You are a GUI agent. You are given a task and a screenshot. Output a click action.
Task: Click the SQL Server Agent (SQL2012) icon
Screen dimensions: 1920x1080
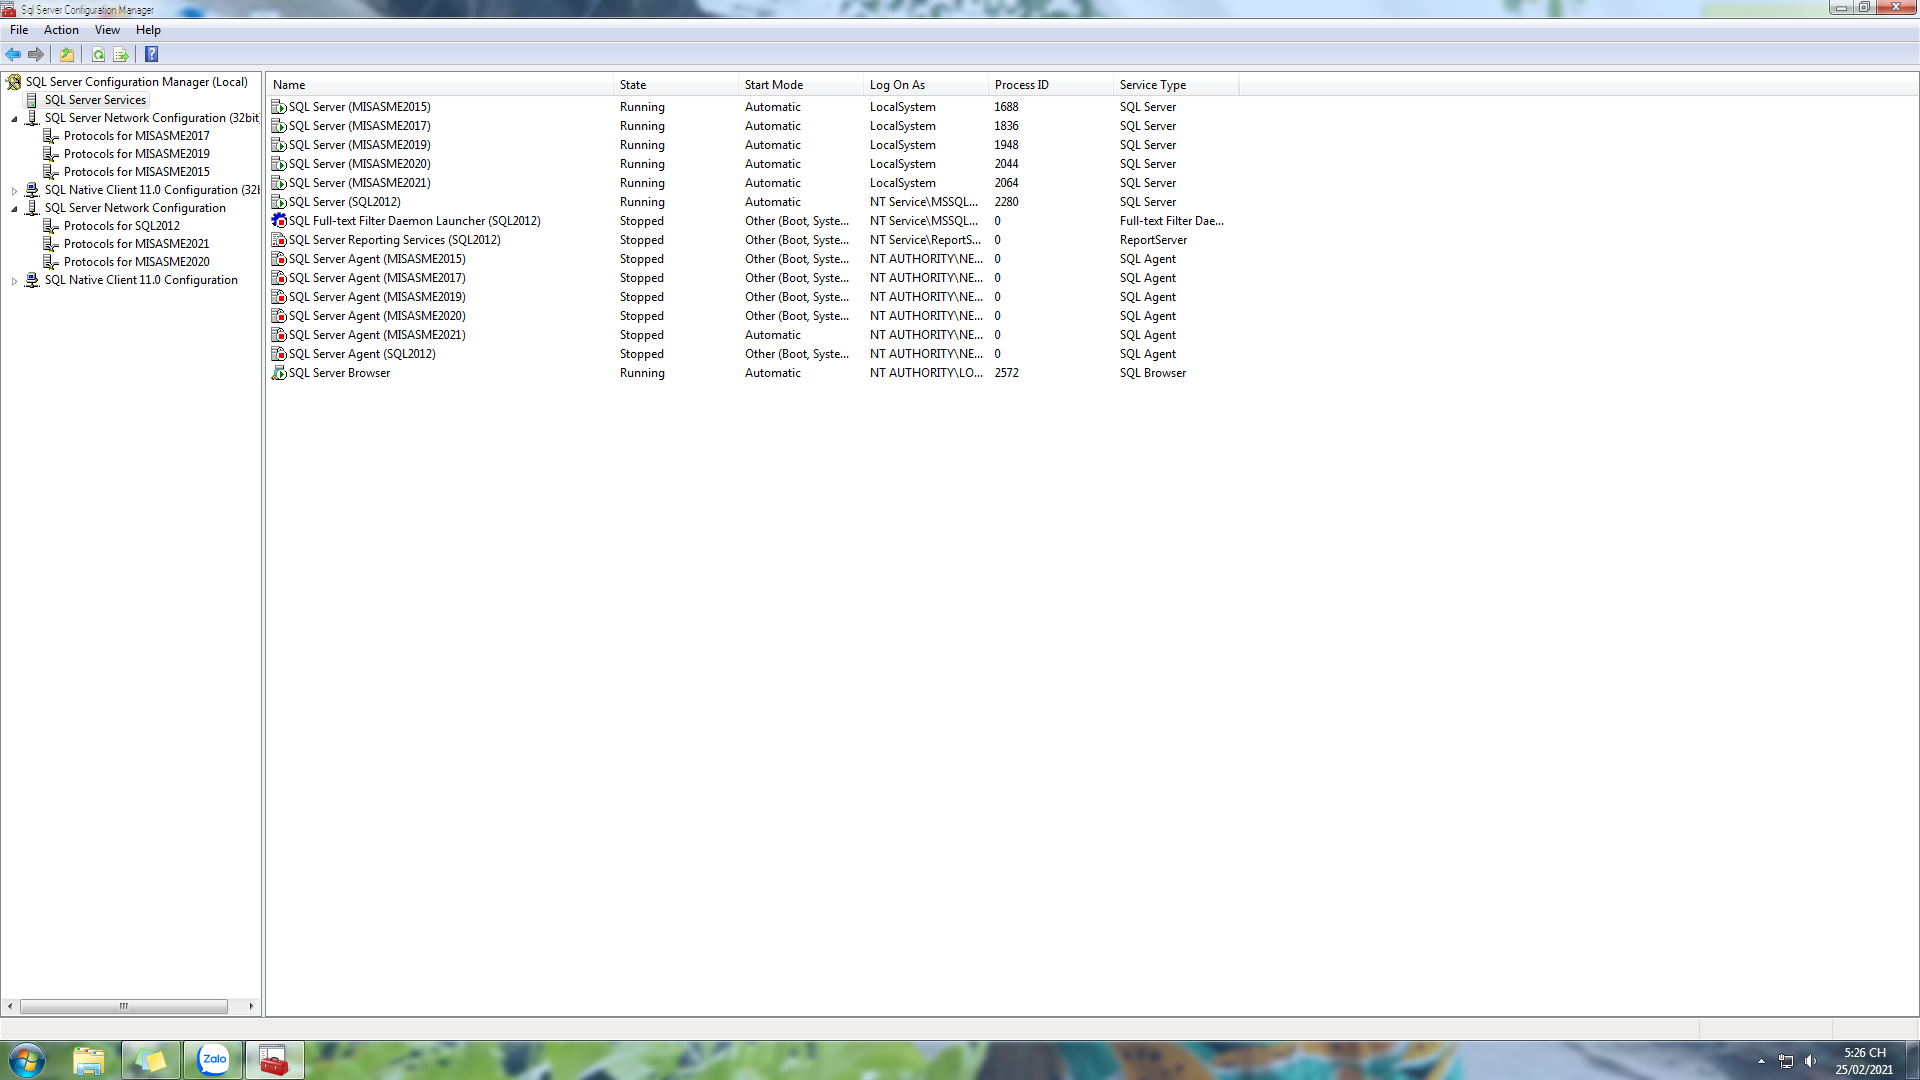click(x=279, y=354)
